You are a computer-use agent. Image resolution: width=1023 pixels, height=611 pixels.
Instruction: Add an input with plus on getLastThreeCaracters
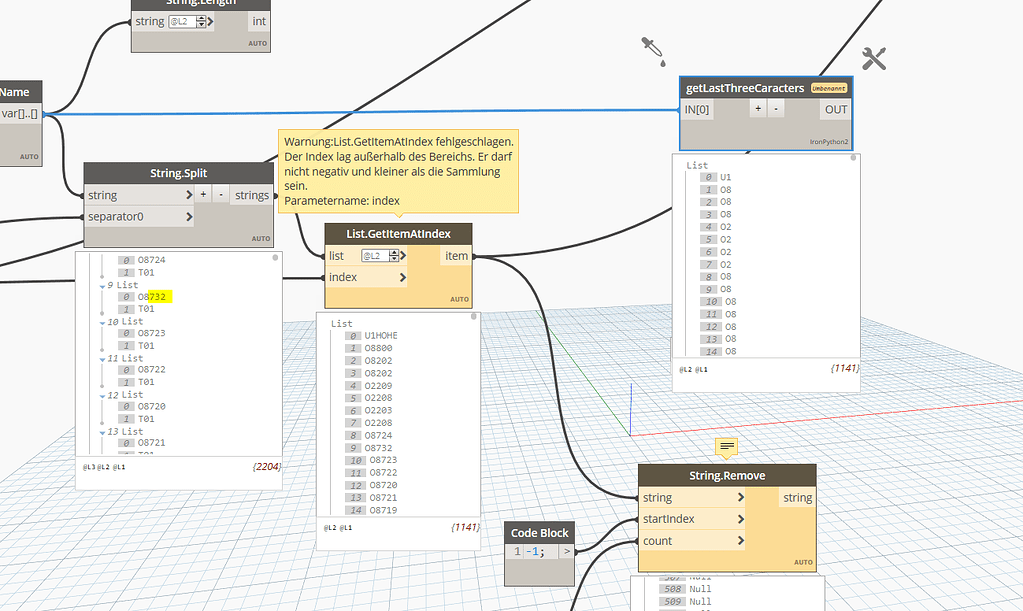(758, 108)
